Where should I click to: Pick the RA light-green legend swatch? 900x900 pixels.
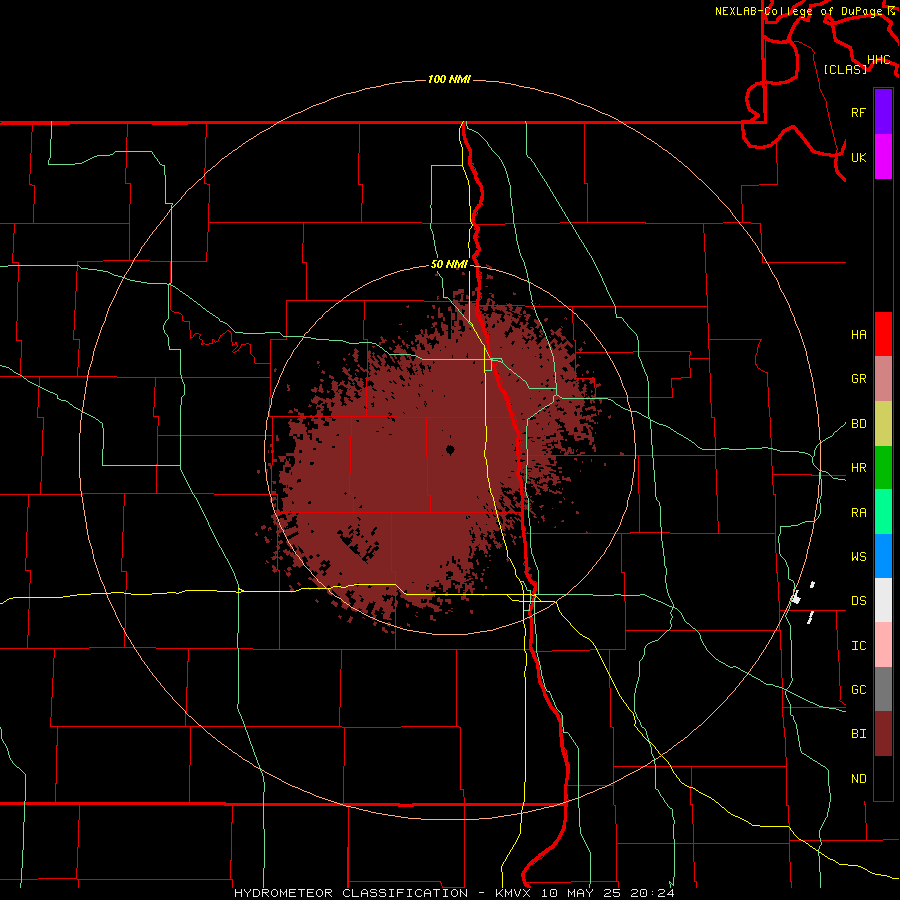point(883,512)
